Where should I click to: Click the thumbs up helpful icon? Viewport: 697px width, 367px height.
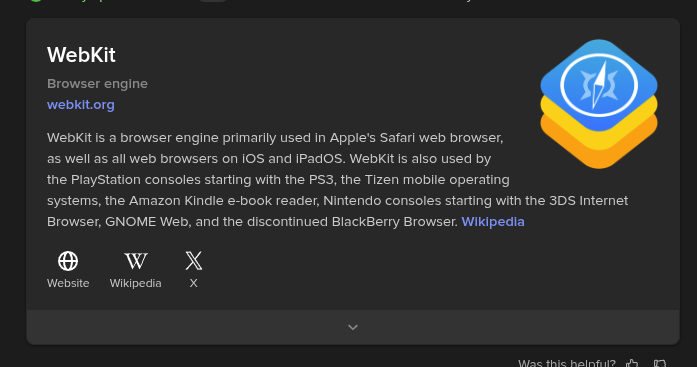point(632,364)
